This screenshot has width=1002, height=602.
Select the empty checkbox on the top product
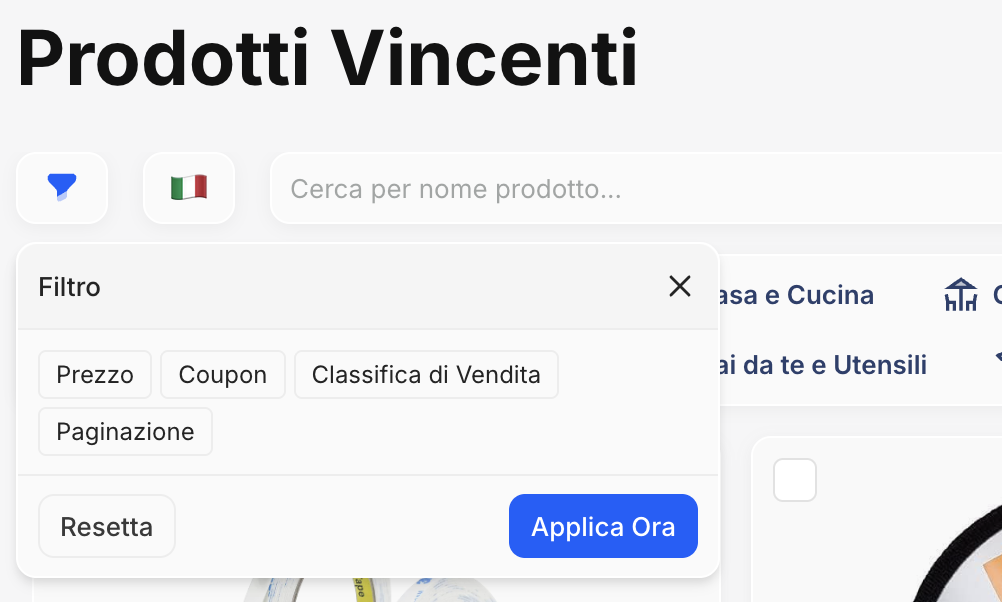[794, 480]
